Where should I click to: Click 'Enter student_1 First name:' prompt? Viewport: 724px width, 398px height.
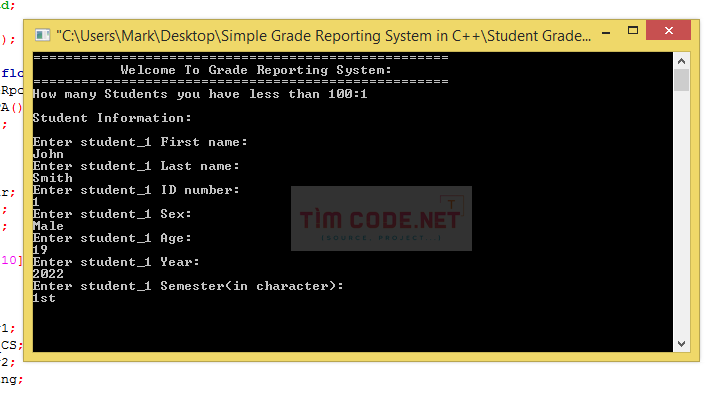pos(140,142)
